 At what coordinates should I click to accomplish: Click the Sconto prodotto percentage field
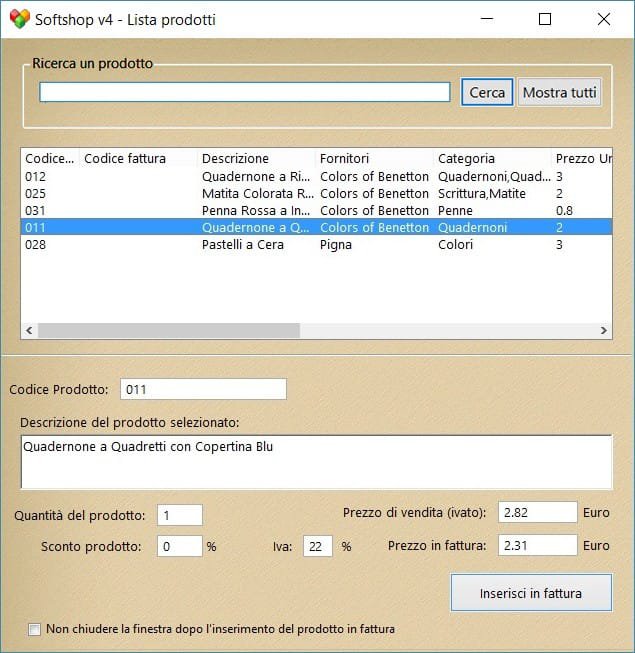point(180,546)
